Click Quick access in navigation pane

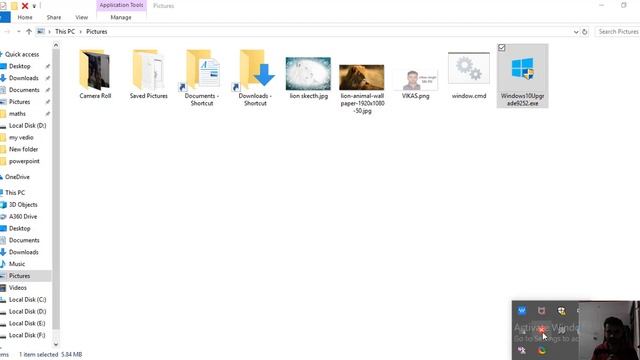(22, 54)
